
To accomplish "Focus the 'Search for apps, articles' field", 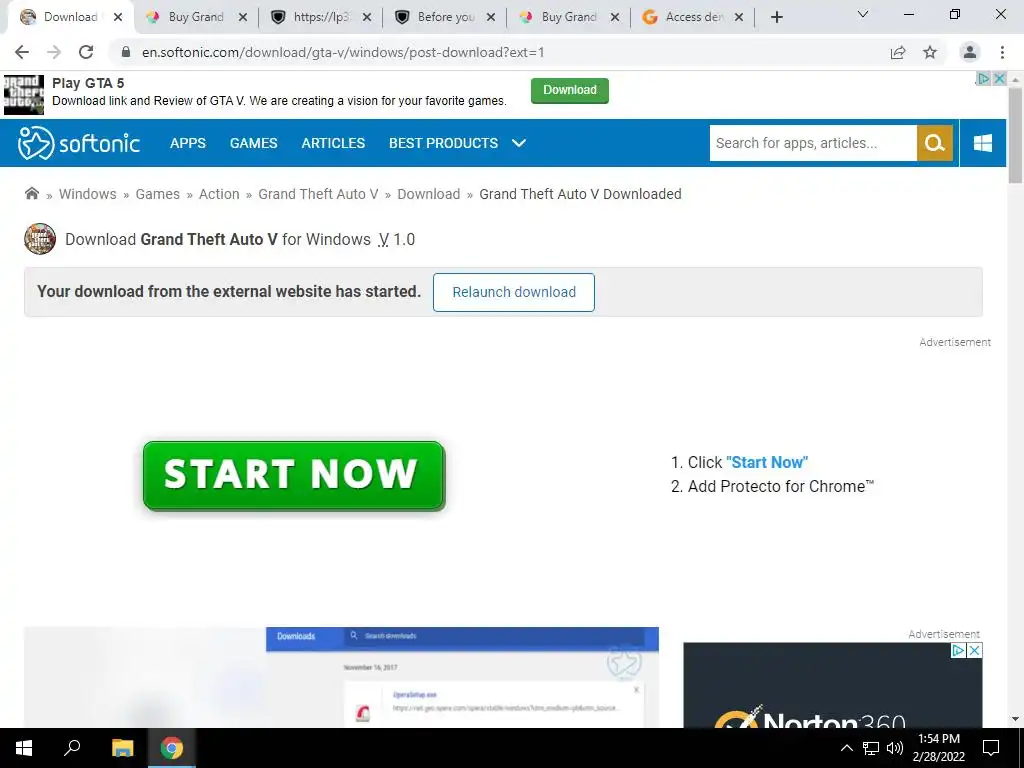I will click(x=813, y=143).
